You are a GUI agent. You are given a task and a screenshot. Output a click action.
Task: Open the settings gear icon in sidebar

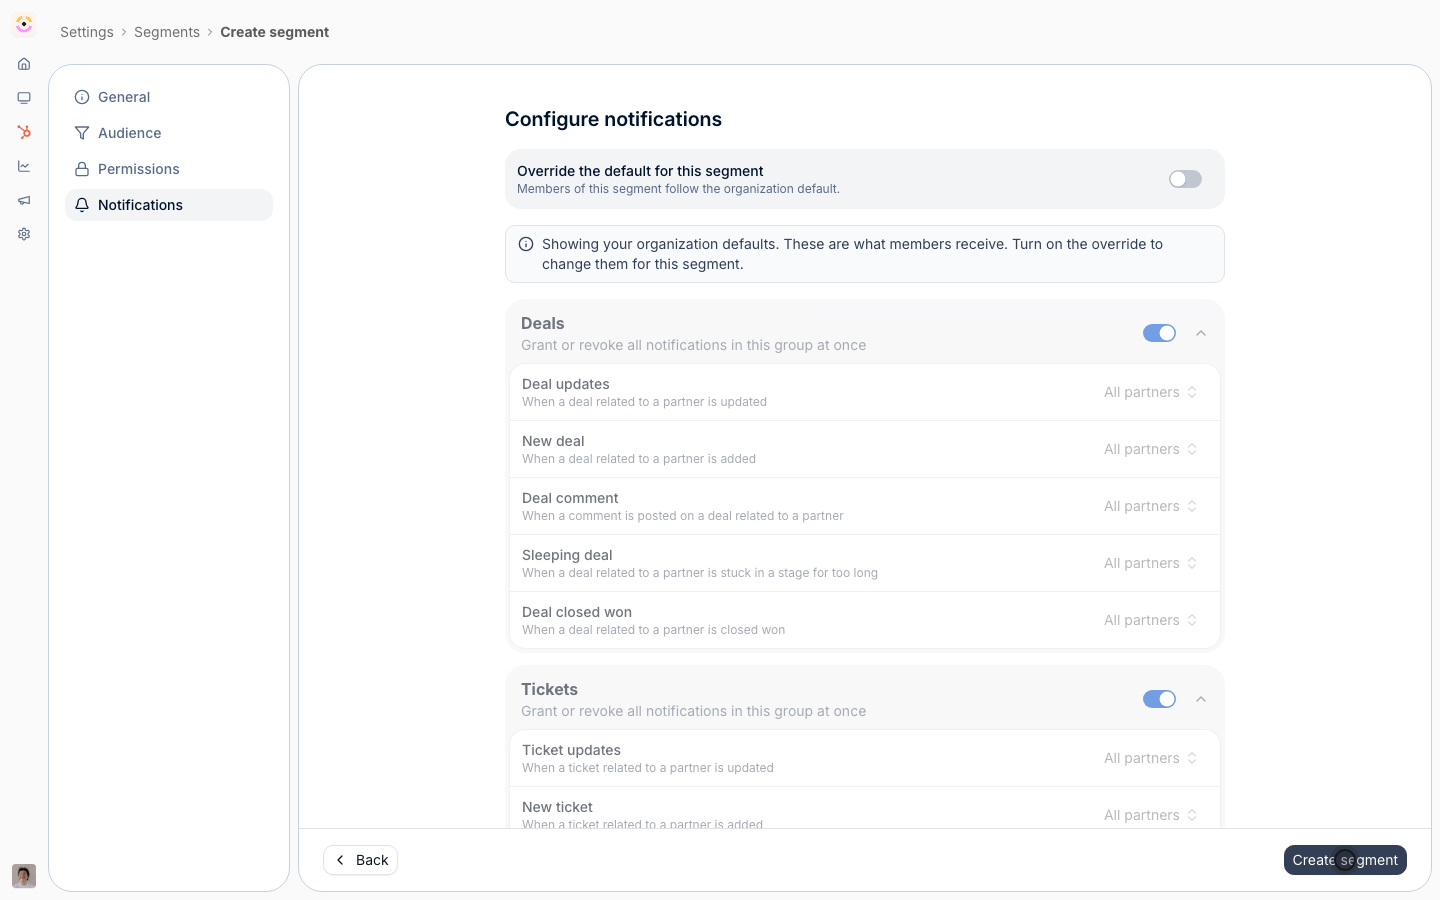24,234
